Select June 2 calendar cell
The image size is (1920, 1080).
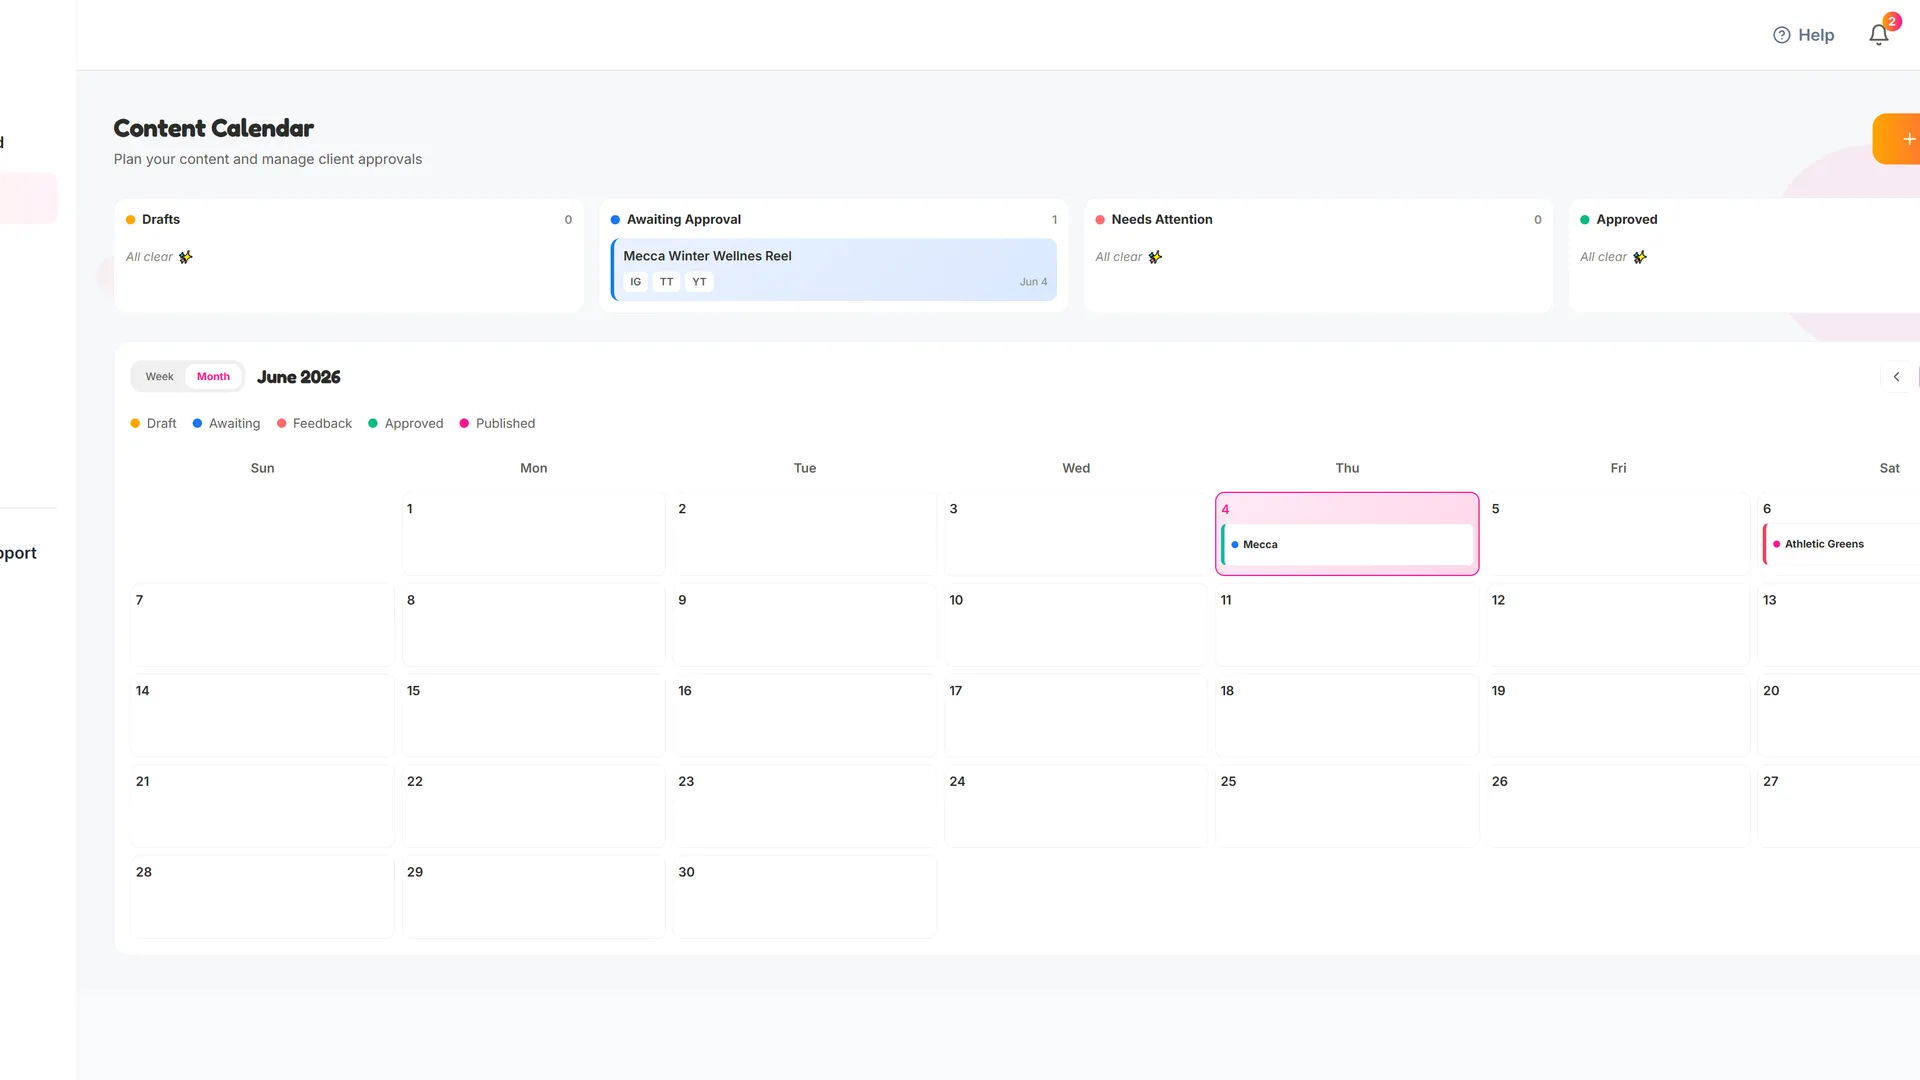(x=805, y=534)
